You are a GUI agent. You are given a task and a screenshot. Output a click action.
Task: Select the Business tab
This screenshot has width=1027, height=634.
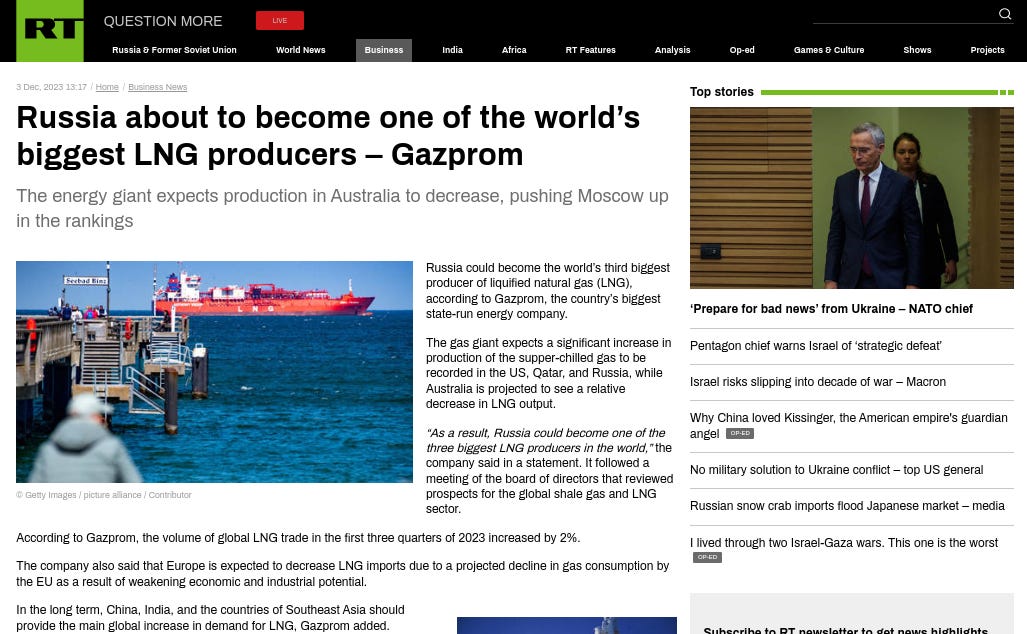[384, 50]
